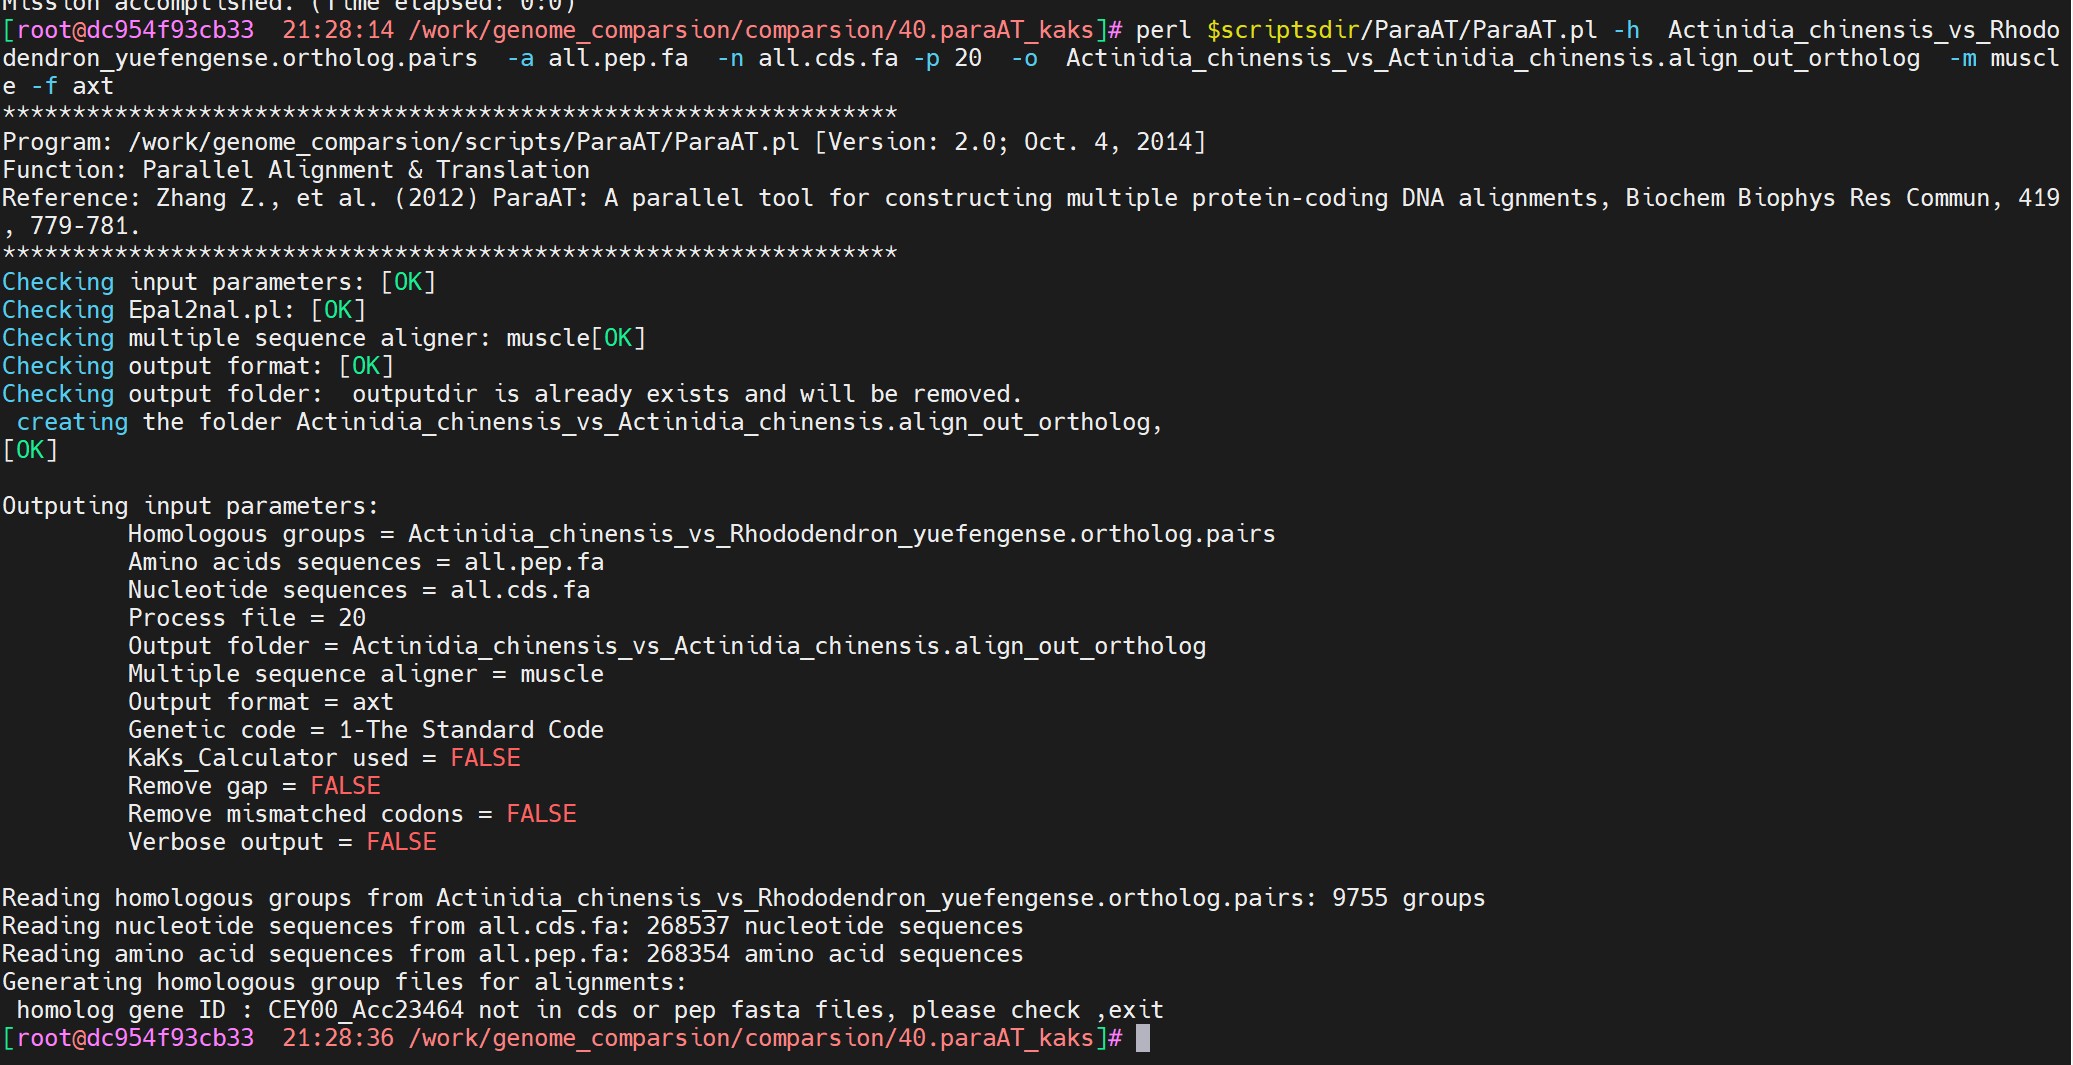
Task: Click 'Function: Parallel Alignment & Translation' text
Action: [x=296, y=170]
